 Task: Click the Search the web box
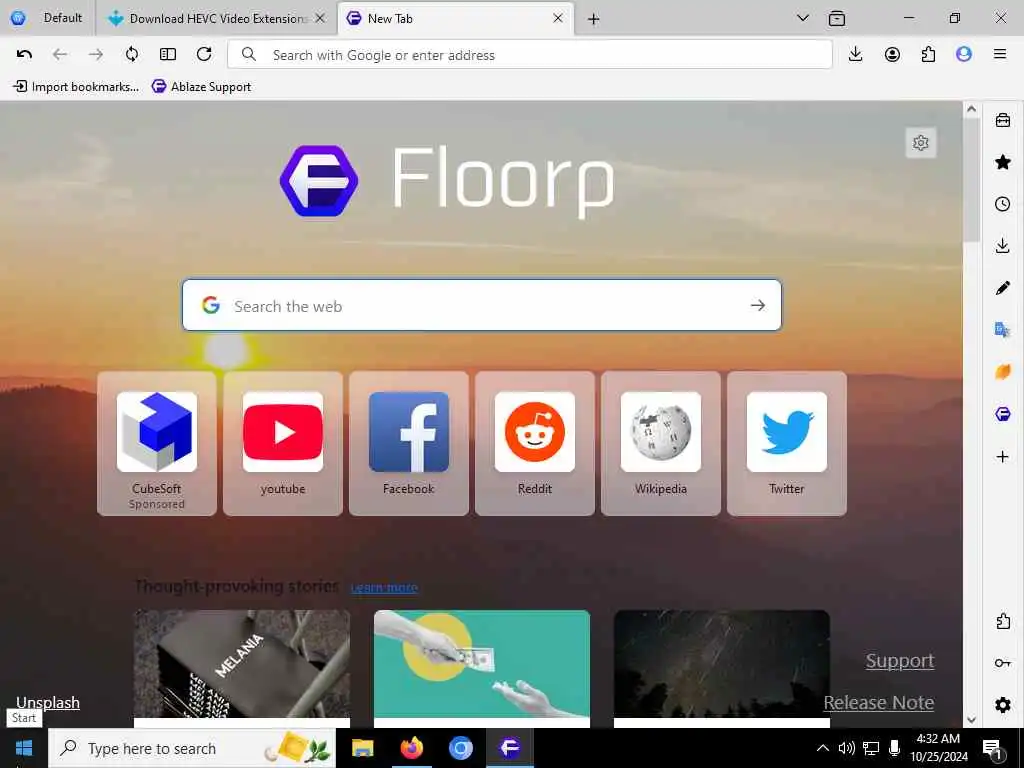[x=481, y=305]
